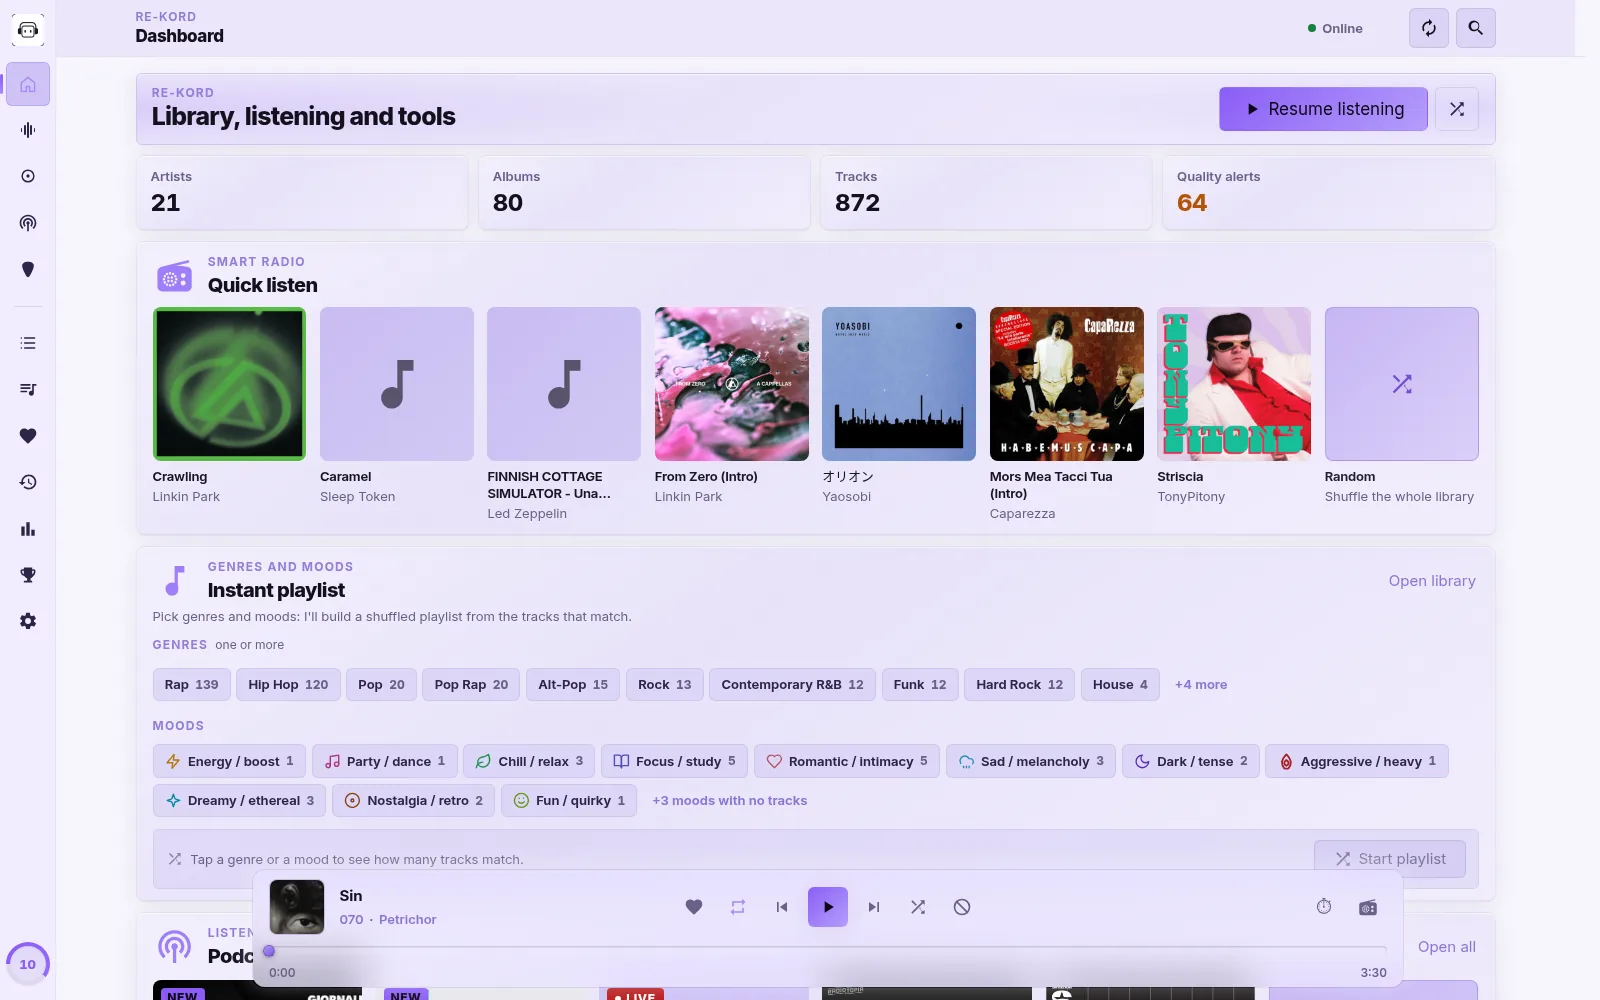Toggle the Chill / relax mood chip
This screenshot has height=1000, width=1600.
(x=529, y=761)
